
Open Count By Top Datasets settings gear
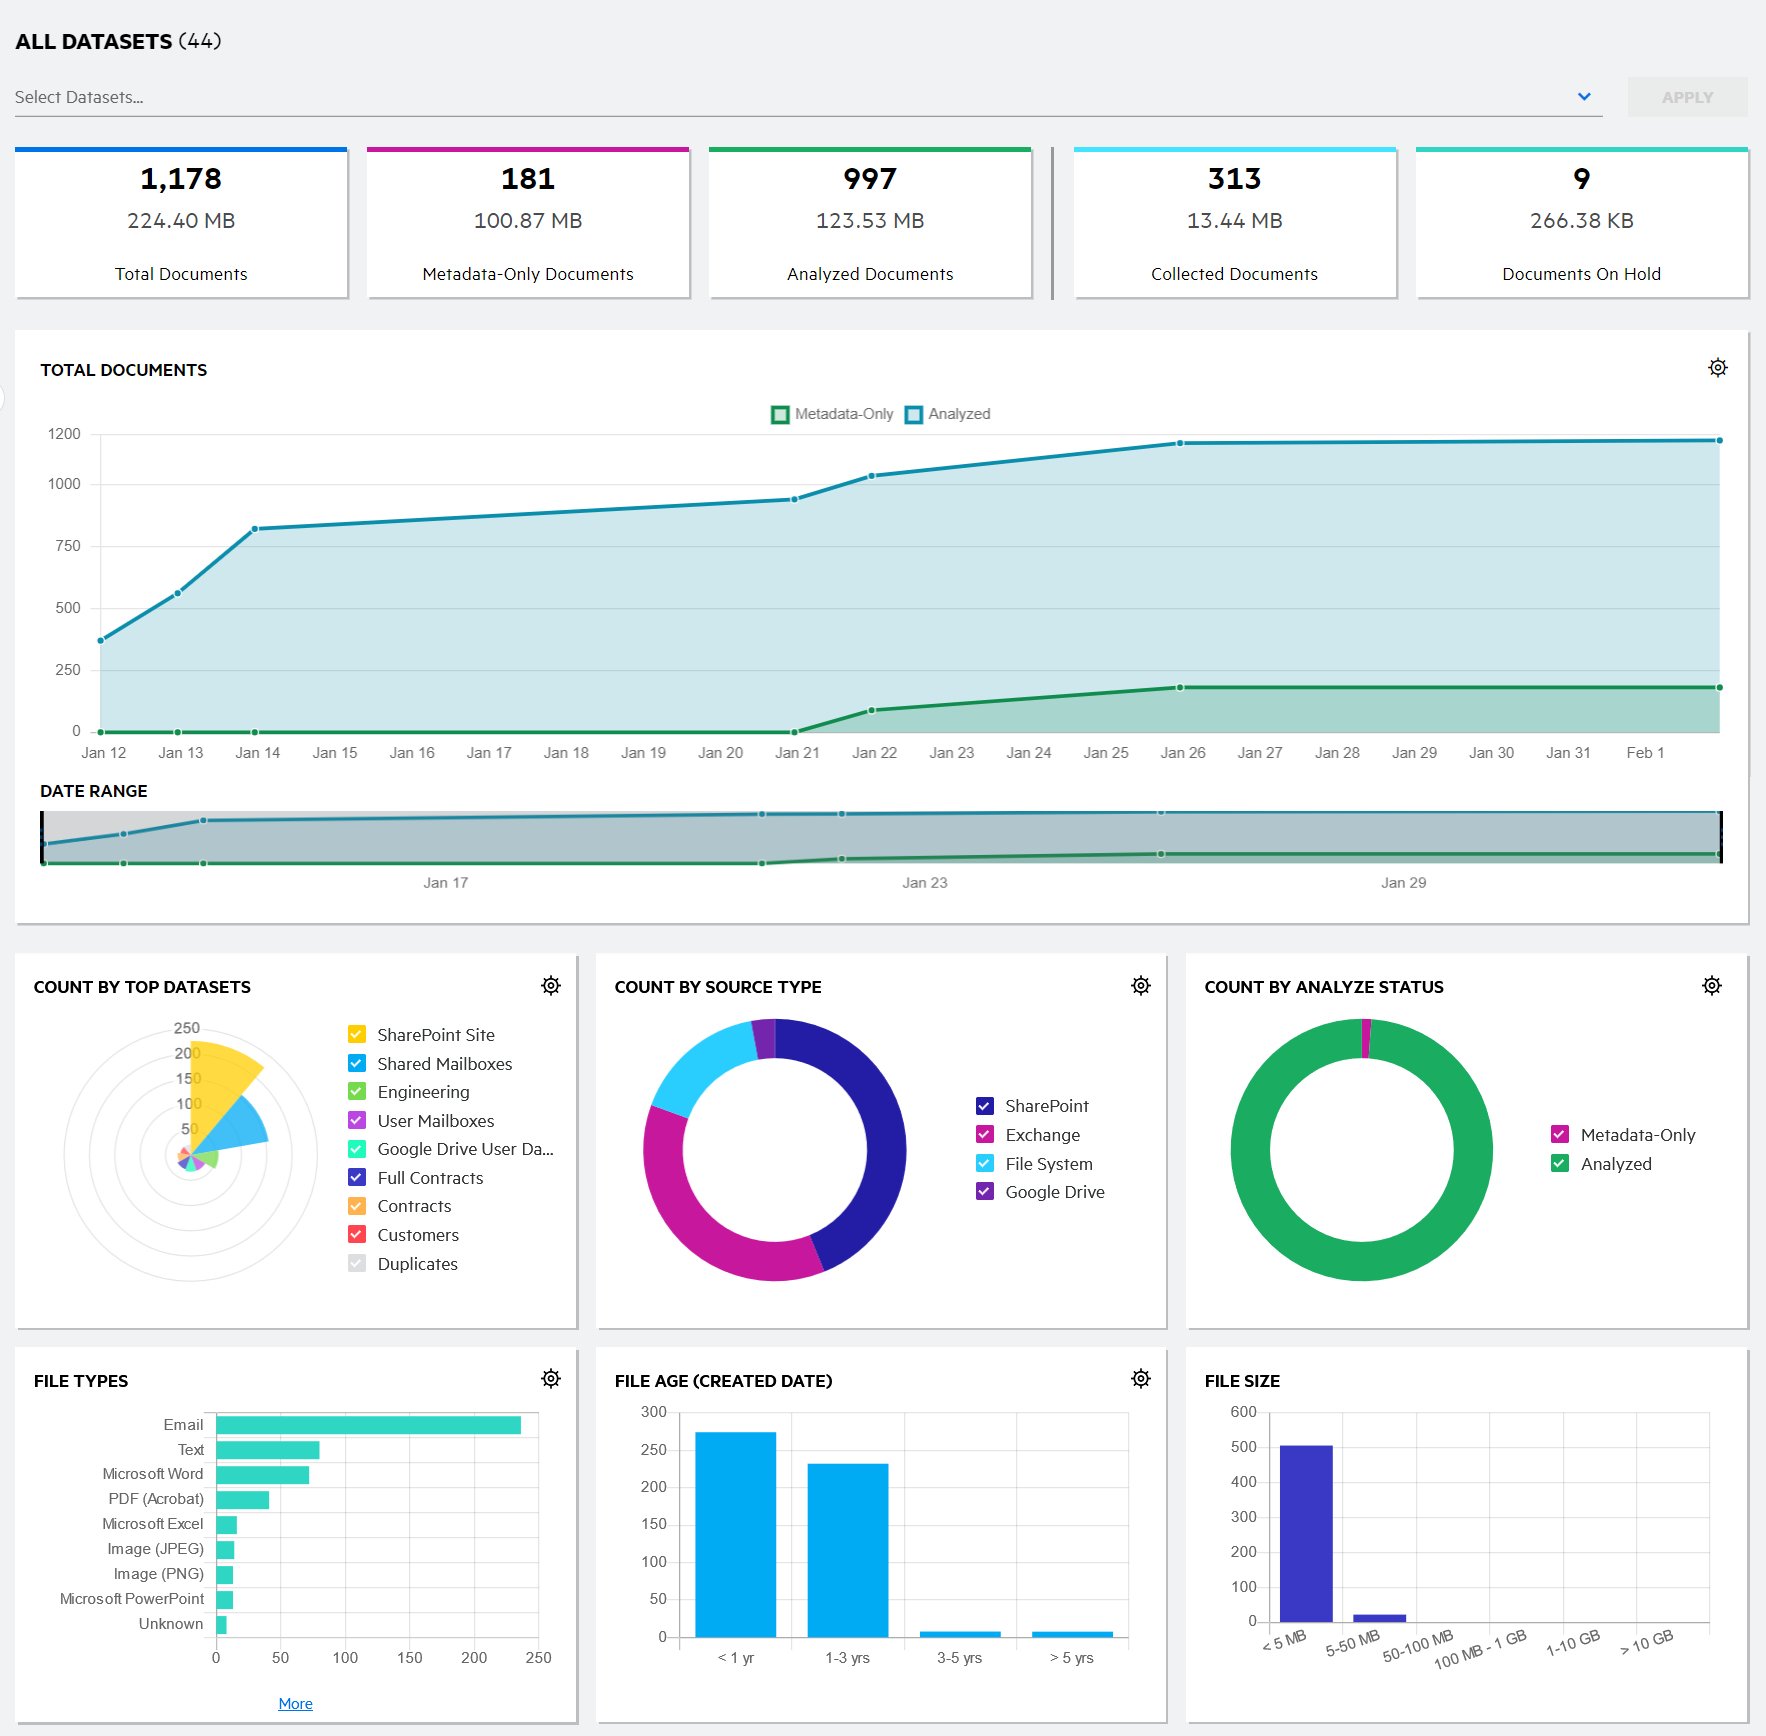(550, 986)
